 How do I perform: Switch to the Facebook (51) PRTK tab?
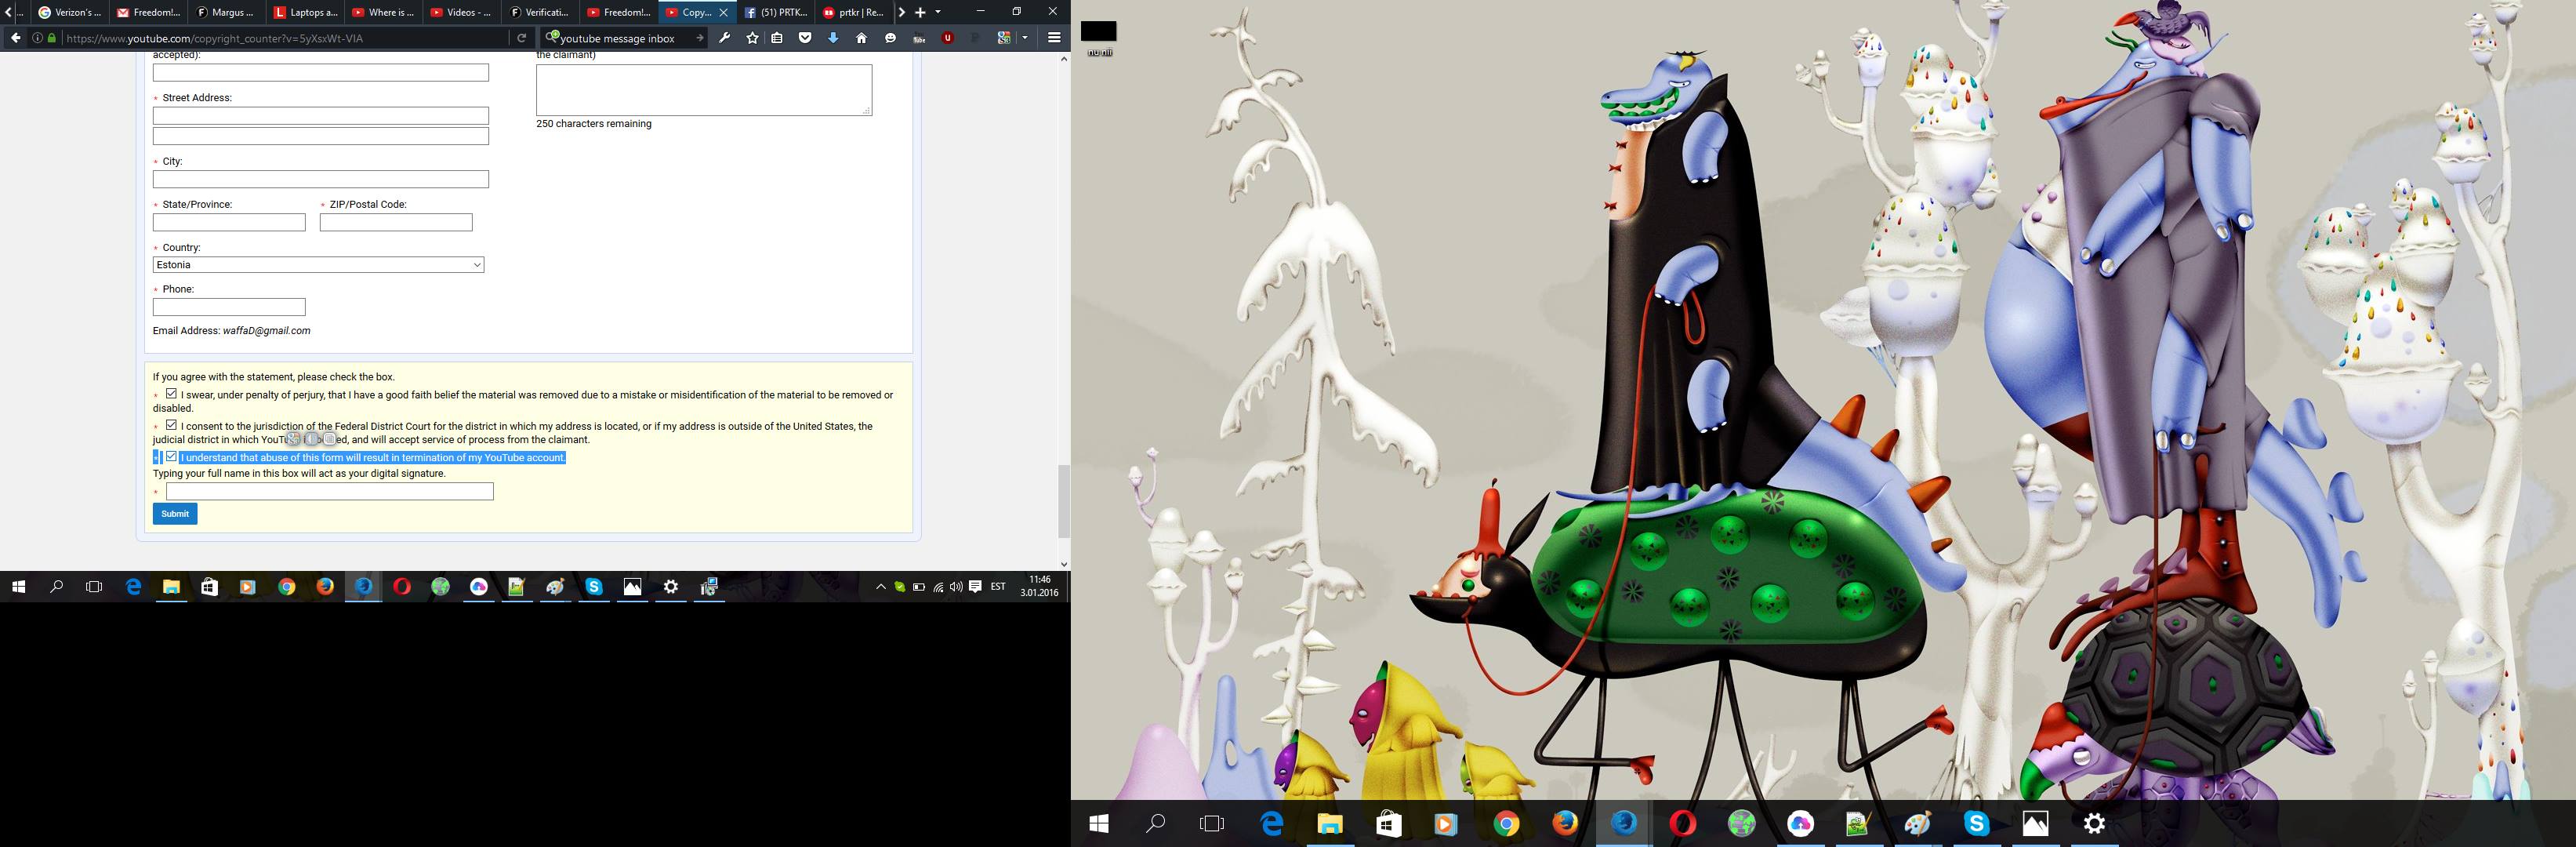click(775, 12)
